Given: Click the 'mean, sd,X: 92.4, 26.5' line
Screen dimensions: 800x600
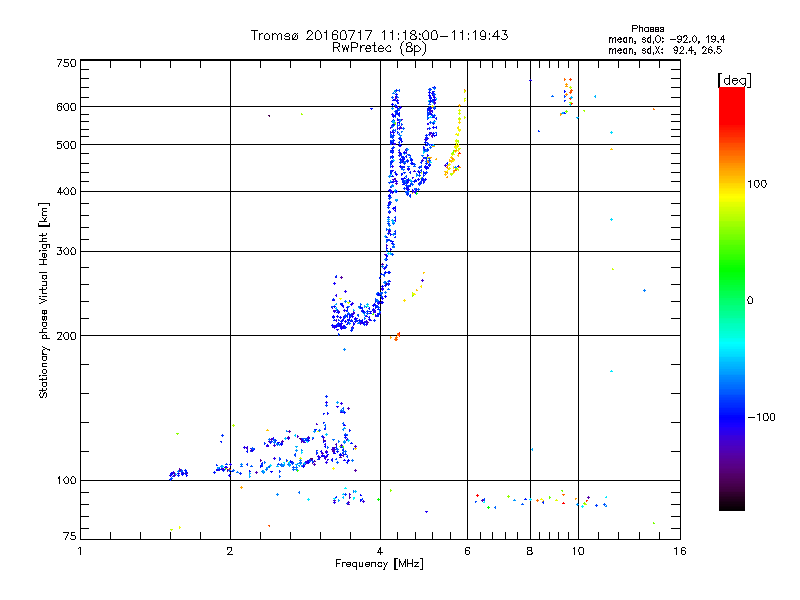Looking at the screenshot, I should [x=665, y=50].
